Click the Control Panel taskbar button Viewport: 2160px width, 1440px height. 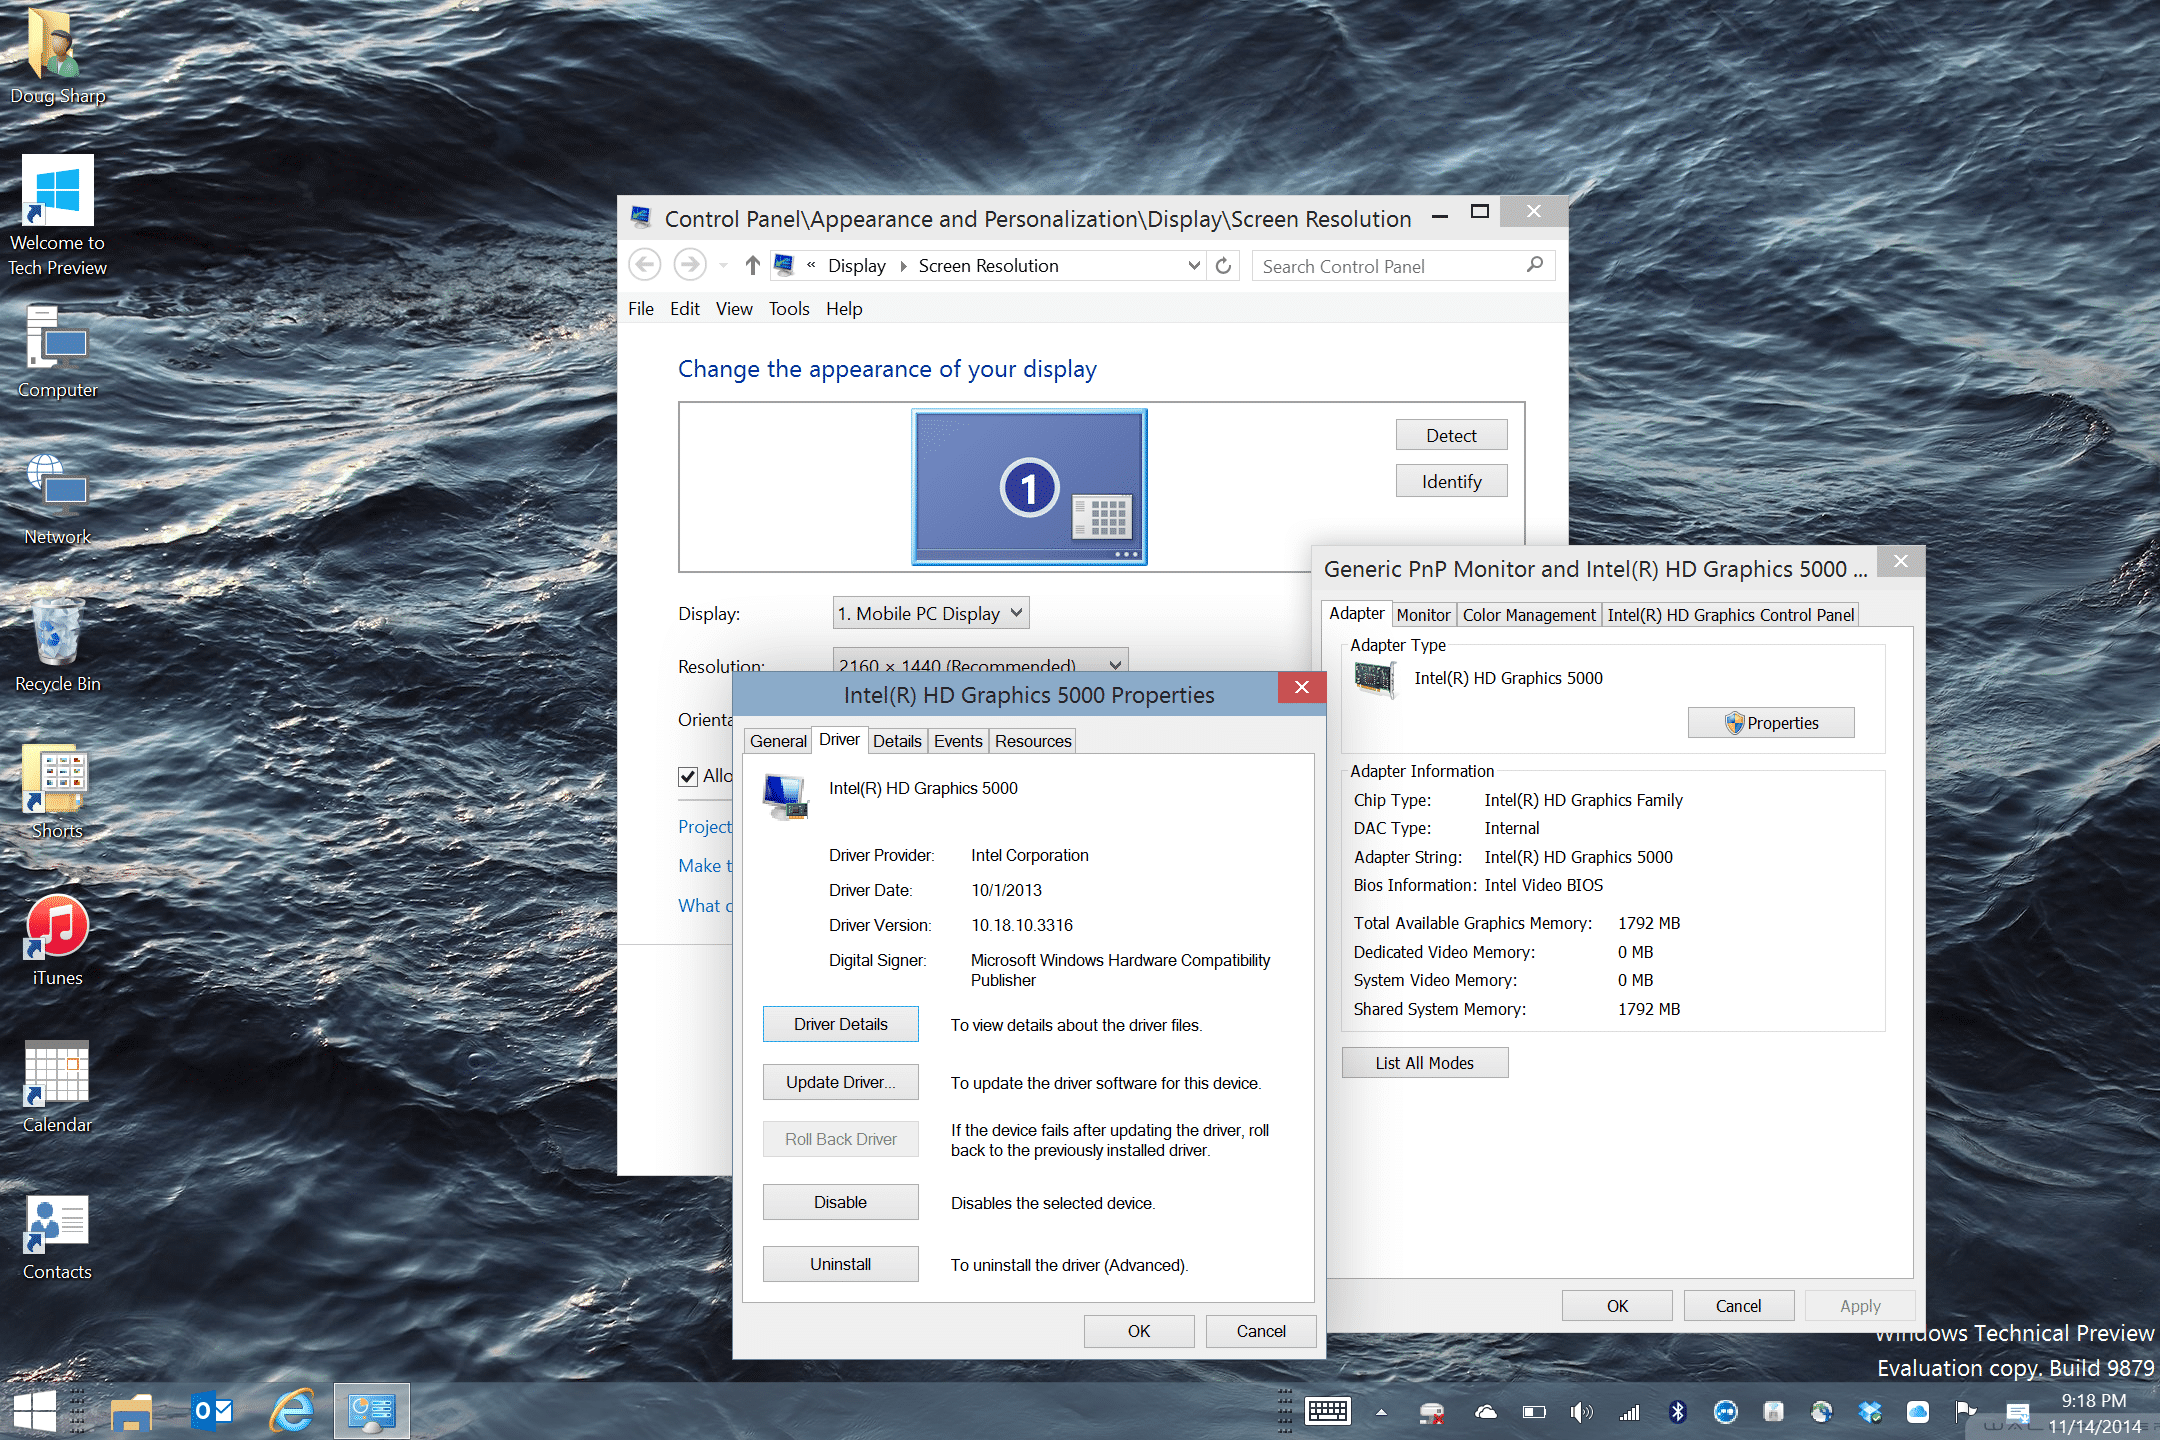372,1411
